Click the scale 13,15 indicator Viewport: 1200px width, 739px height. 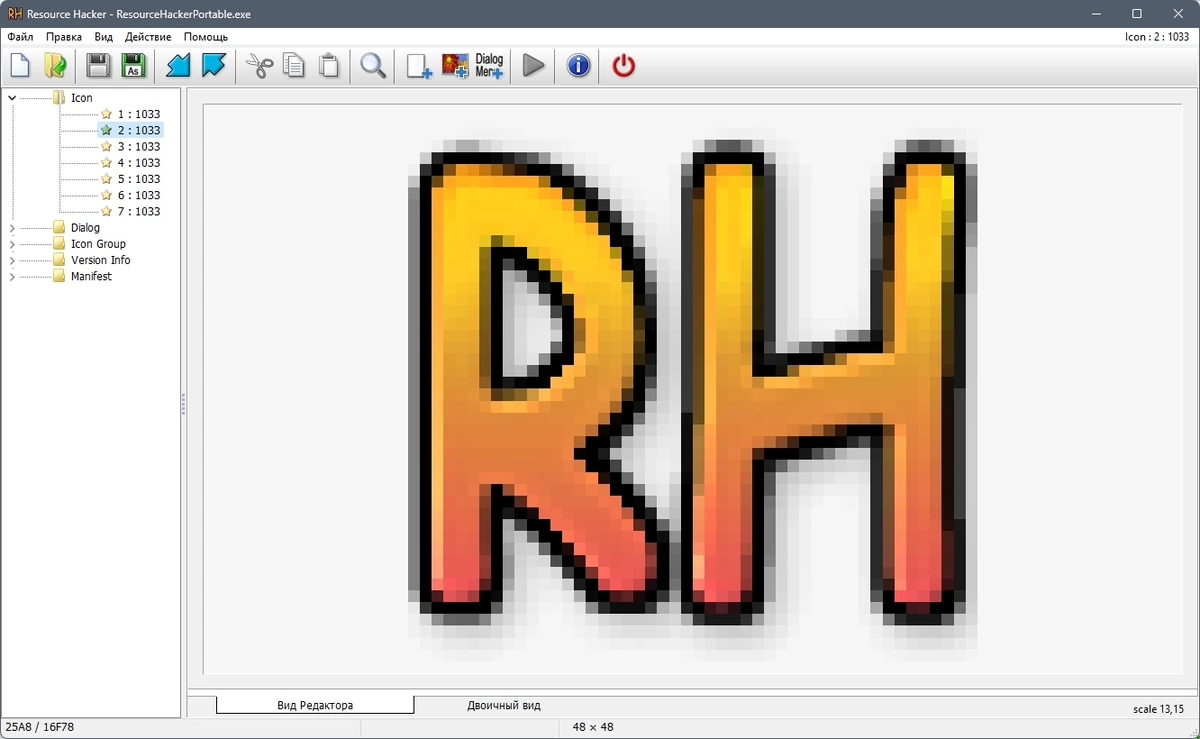tap(1158, 709)
